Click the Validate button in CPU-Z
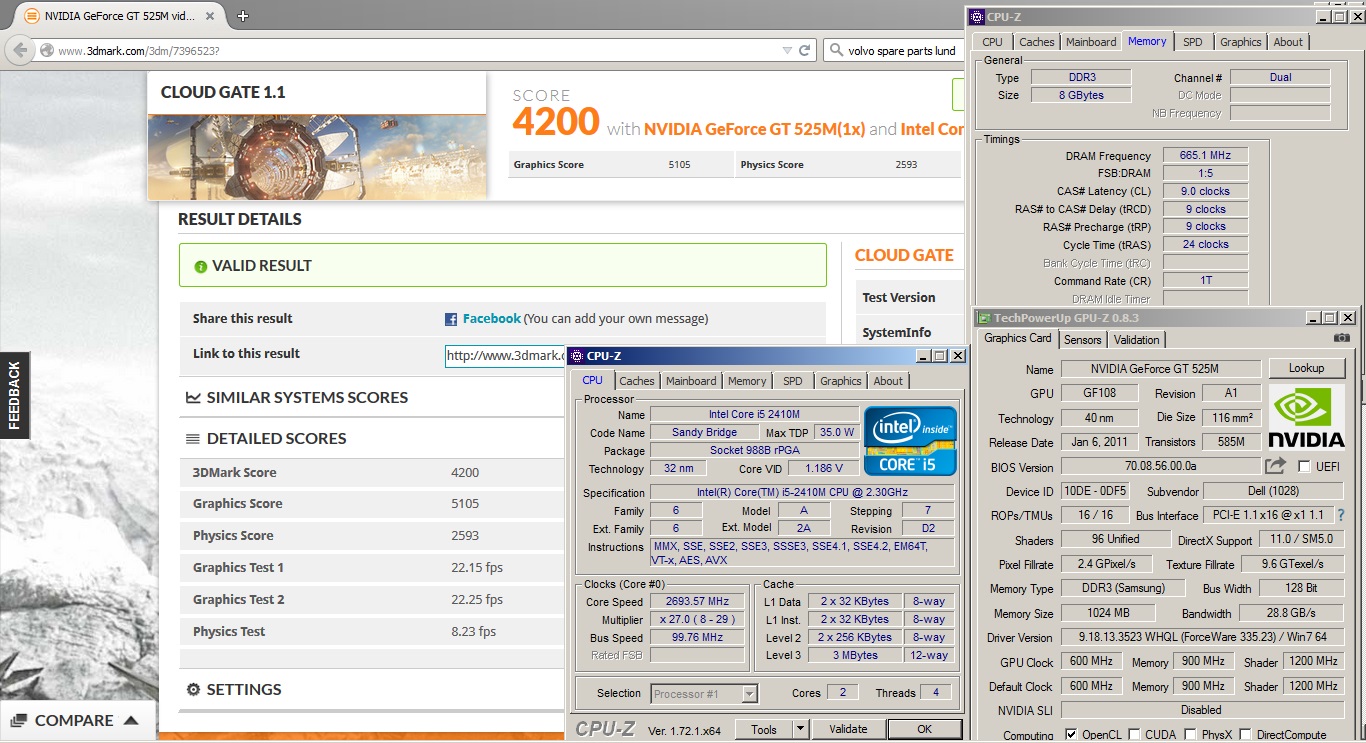The width and height of the screenshot is (1366, 743). point(848,729)
